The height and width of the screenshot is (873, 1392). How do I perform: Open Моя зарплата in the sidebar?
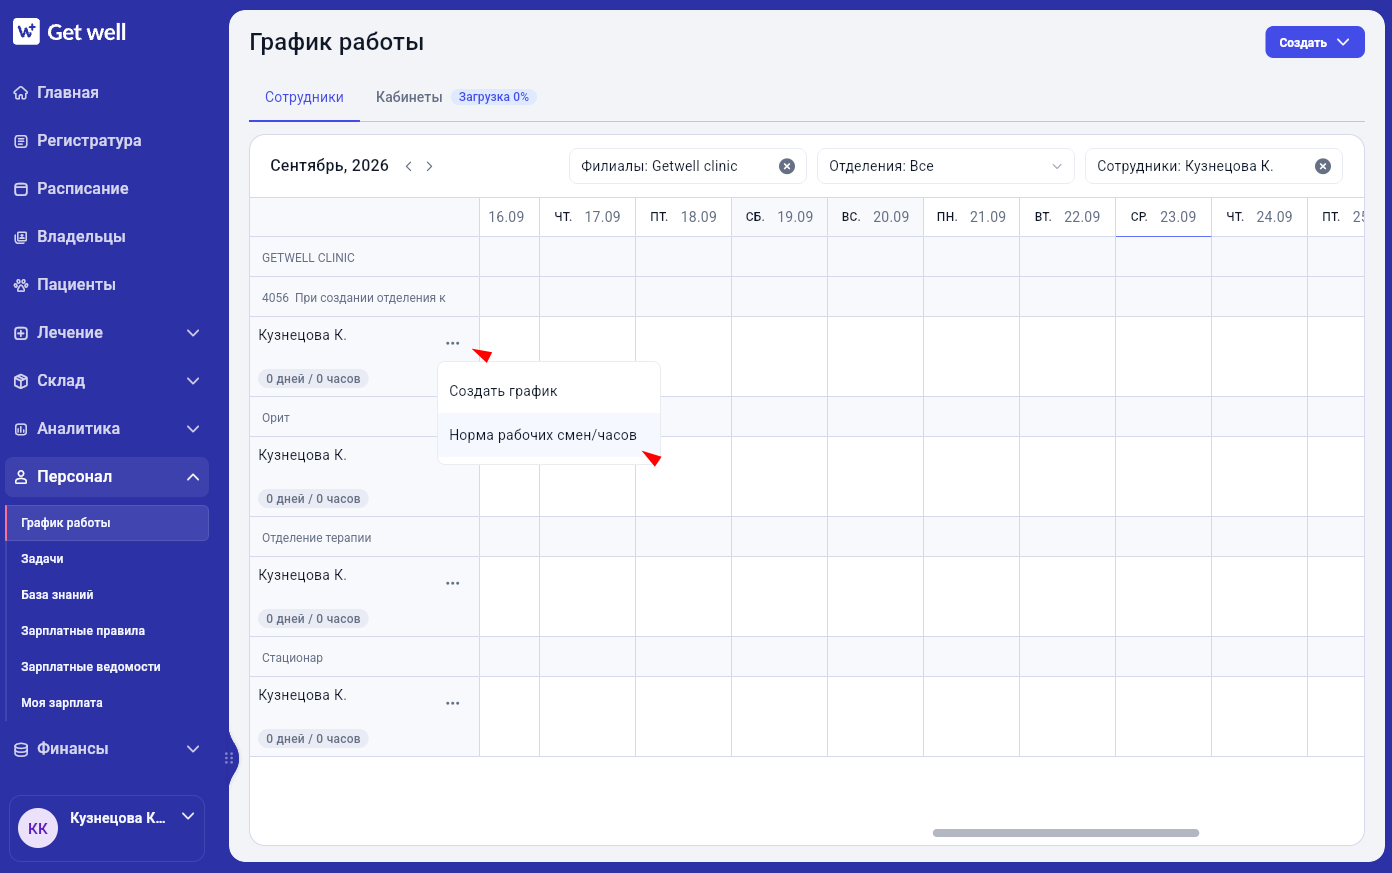(x=62, y=703)
